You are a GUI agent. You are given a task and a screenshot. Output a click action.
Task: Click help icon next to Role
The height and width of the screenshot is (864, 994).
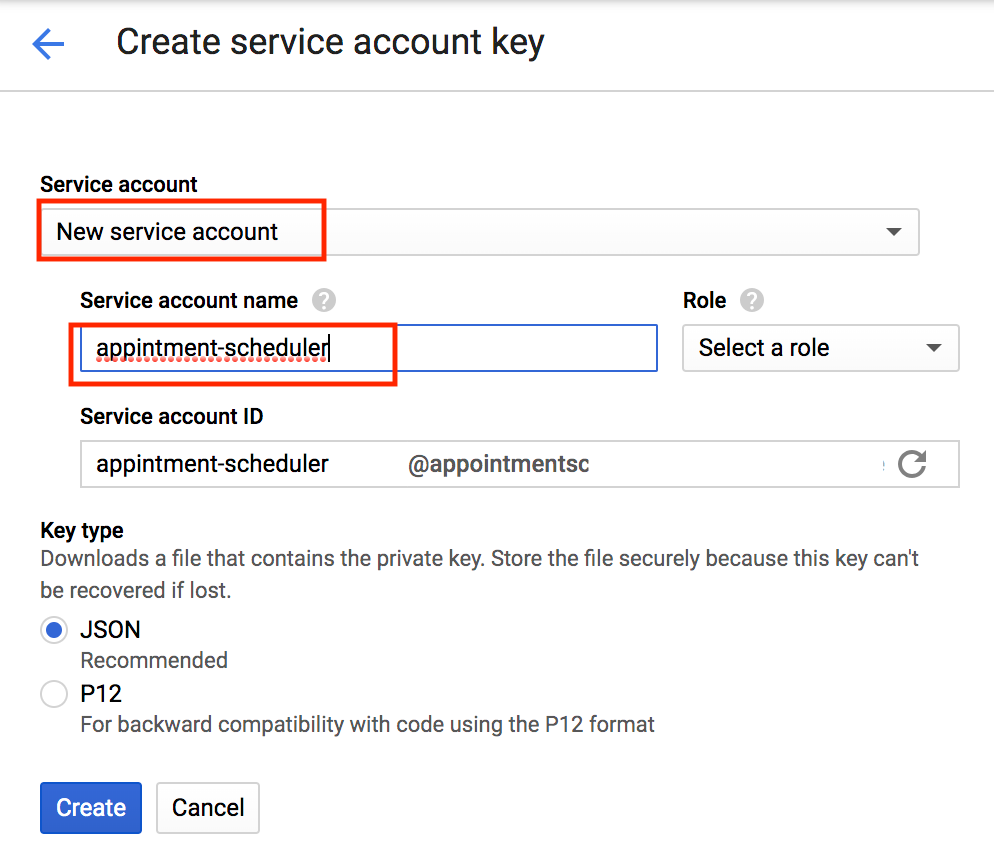pos(752,301)
